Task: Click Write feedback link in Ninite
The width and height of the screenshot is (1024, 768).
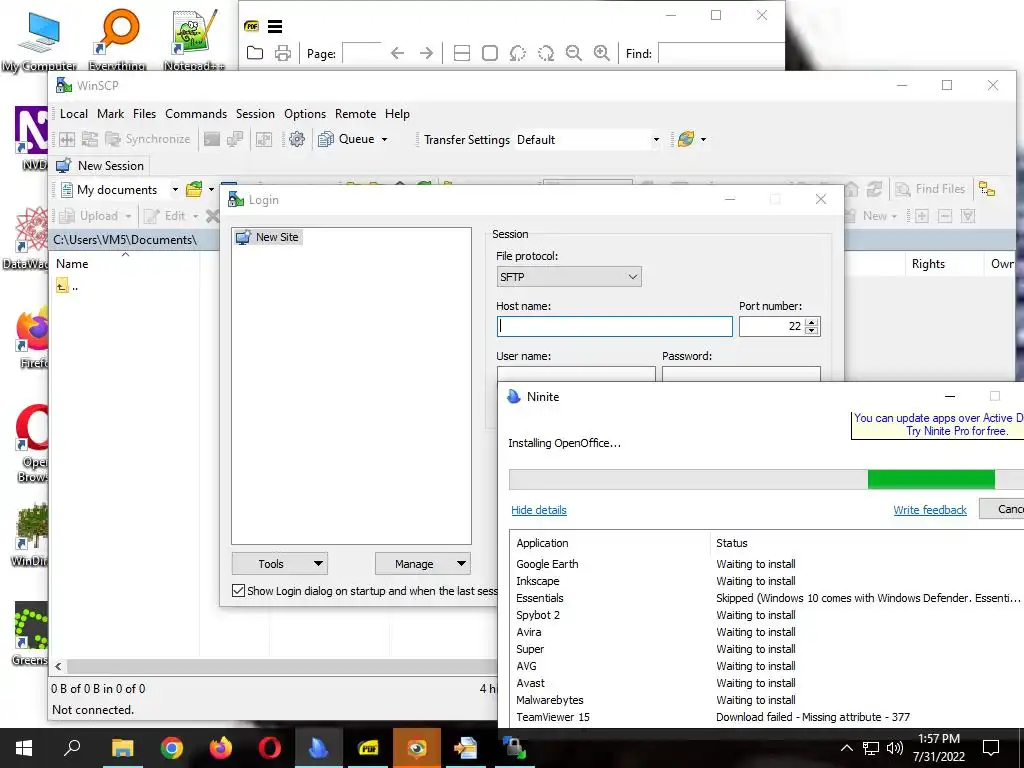Action: click(930, 510)
